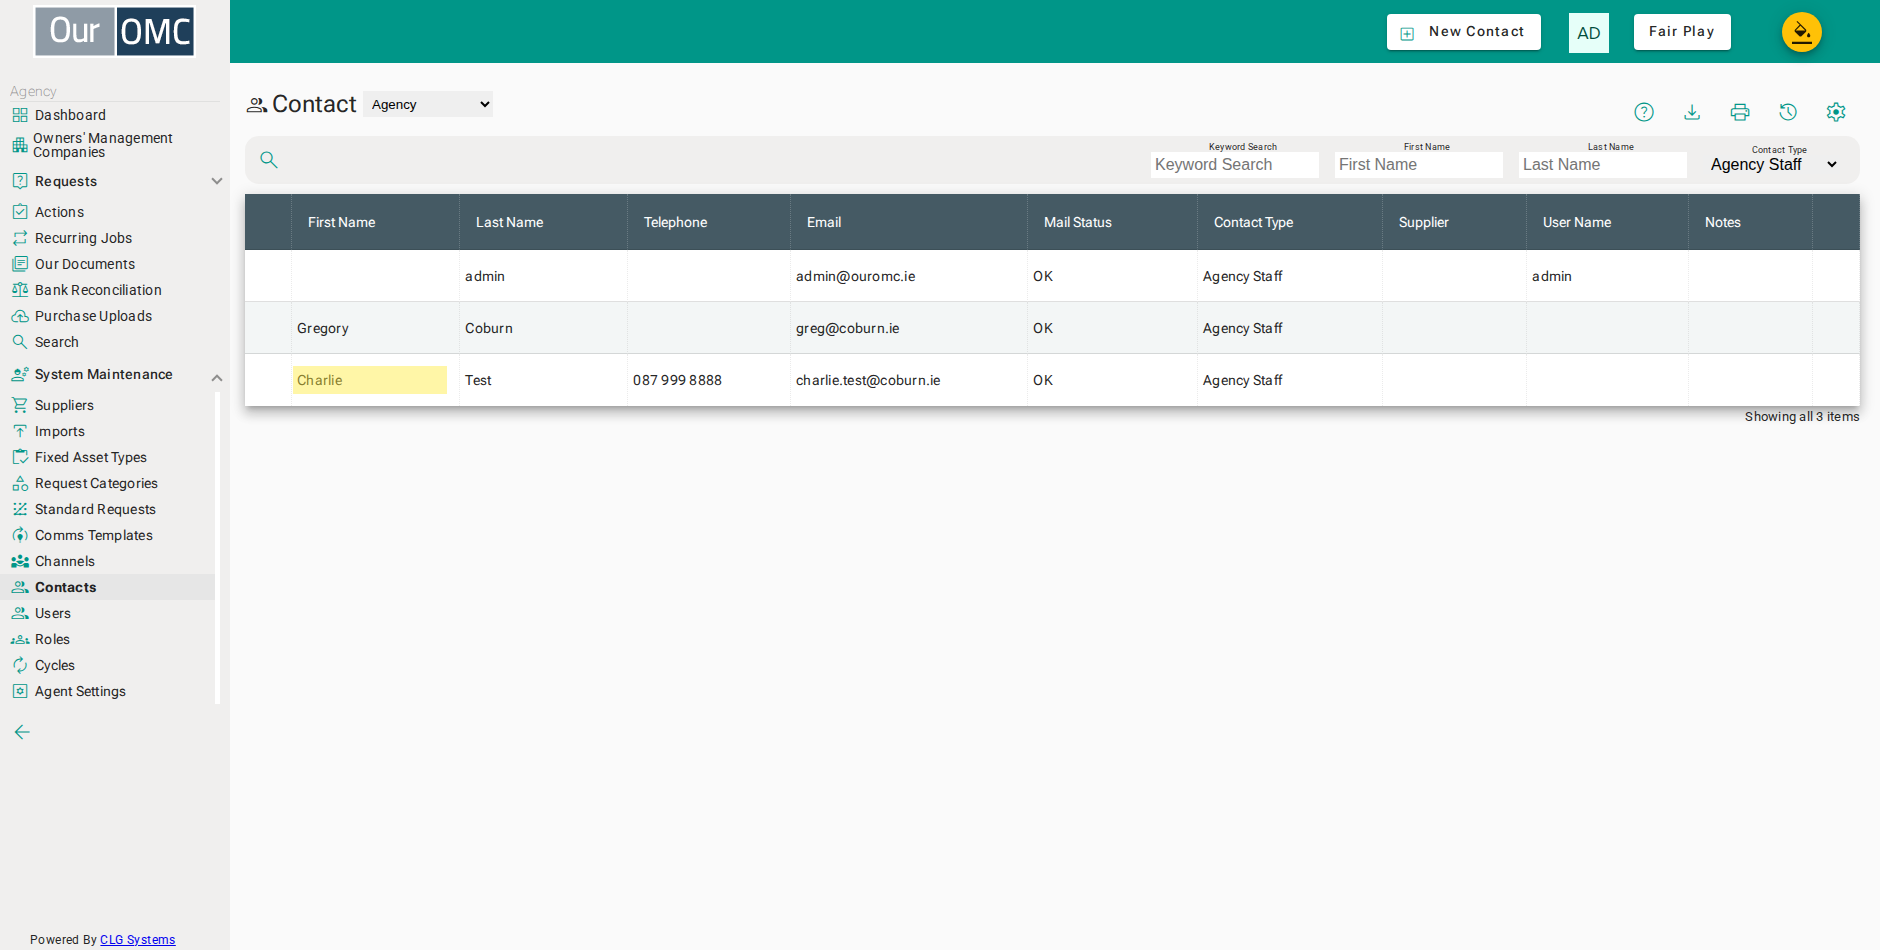Click the Our OMC logo
Viewport: 1880px width, 950px height.
115,31
